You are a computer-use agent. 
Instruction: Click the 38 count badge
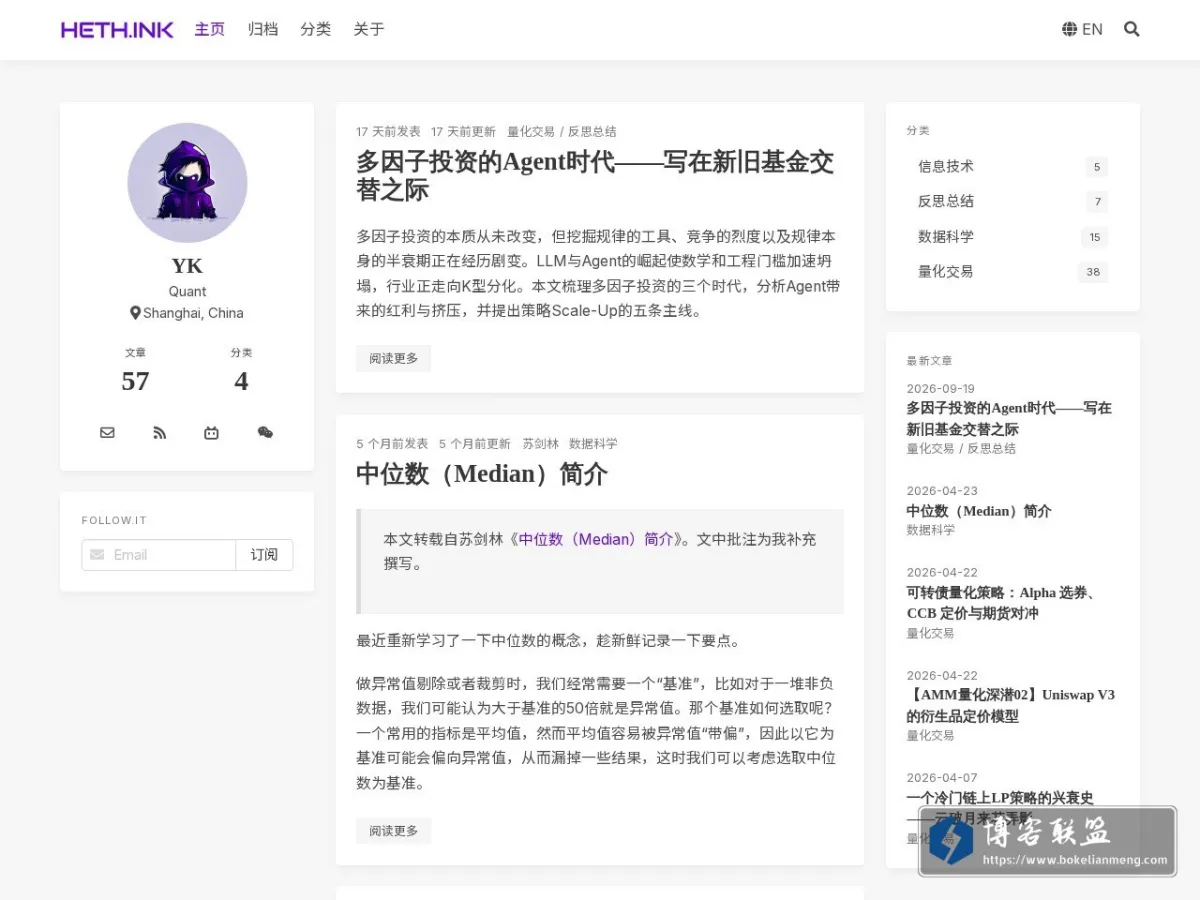coord(1093,272)
